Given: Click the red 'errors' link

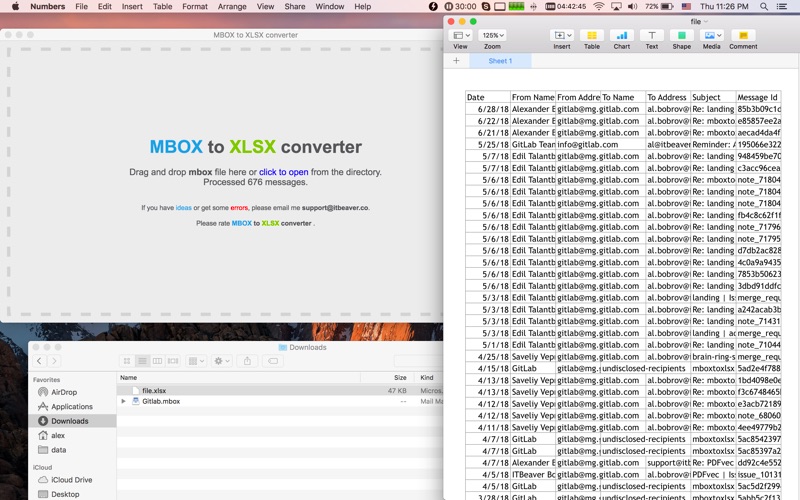Looking at the screenshot, I should [x=239, y=208].
